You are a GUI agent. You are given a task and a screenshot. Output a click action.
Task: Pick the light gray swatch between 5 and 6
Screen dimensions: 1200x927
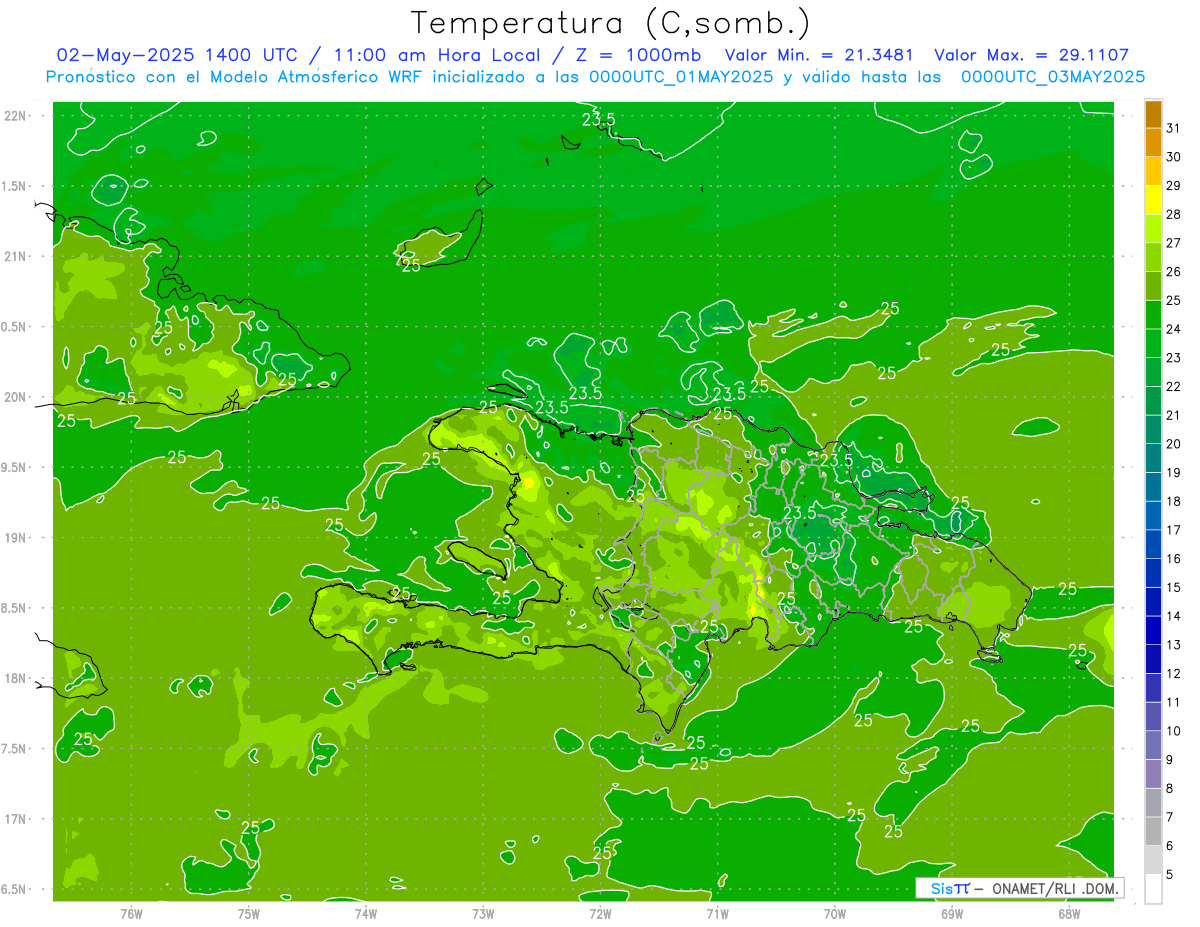[1153, 860]
